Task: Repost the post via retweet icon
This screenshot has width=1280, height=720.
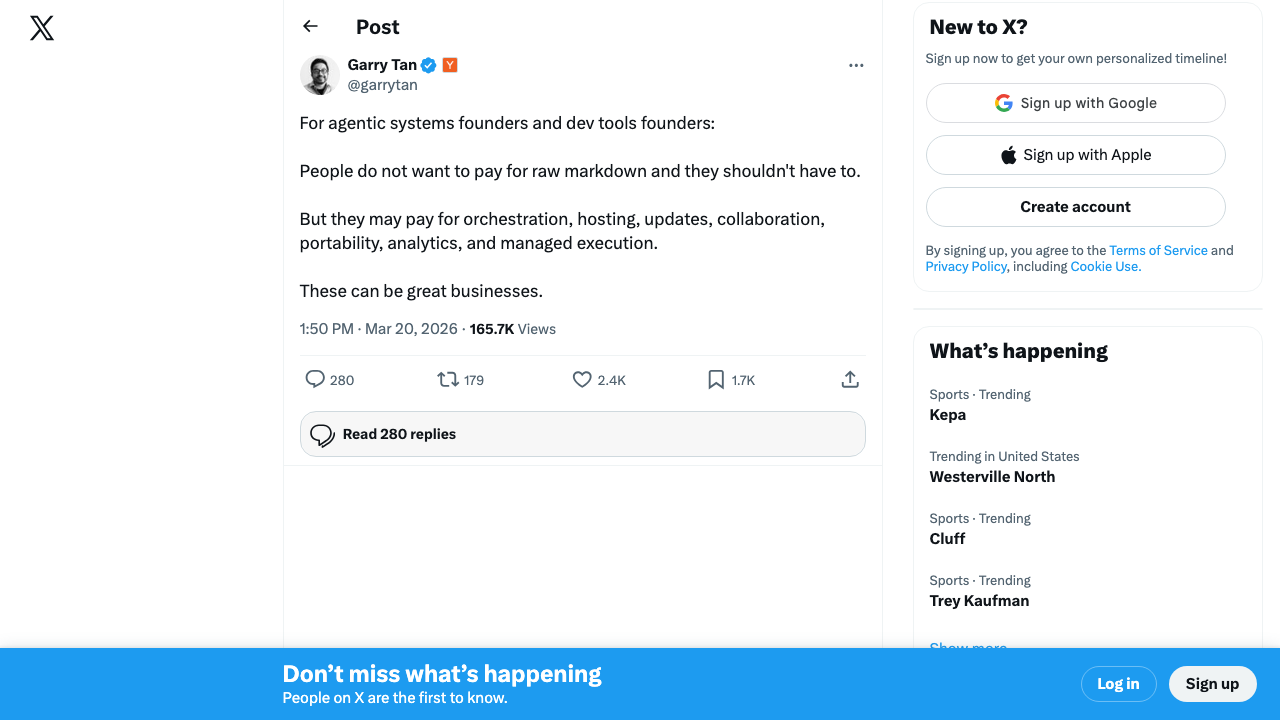Action: [448, 379]
